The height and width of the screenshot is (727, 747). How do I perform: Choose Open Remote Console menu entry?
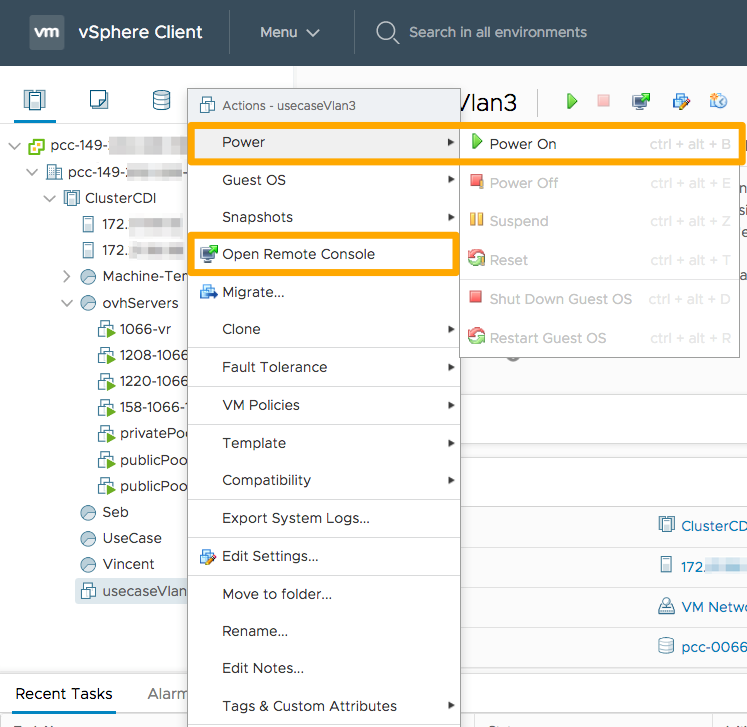pos(298,254)
